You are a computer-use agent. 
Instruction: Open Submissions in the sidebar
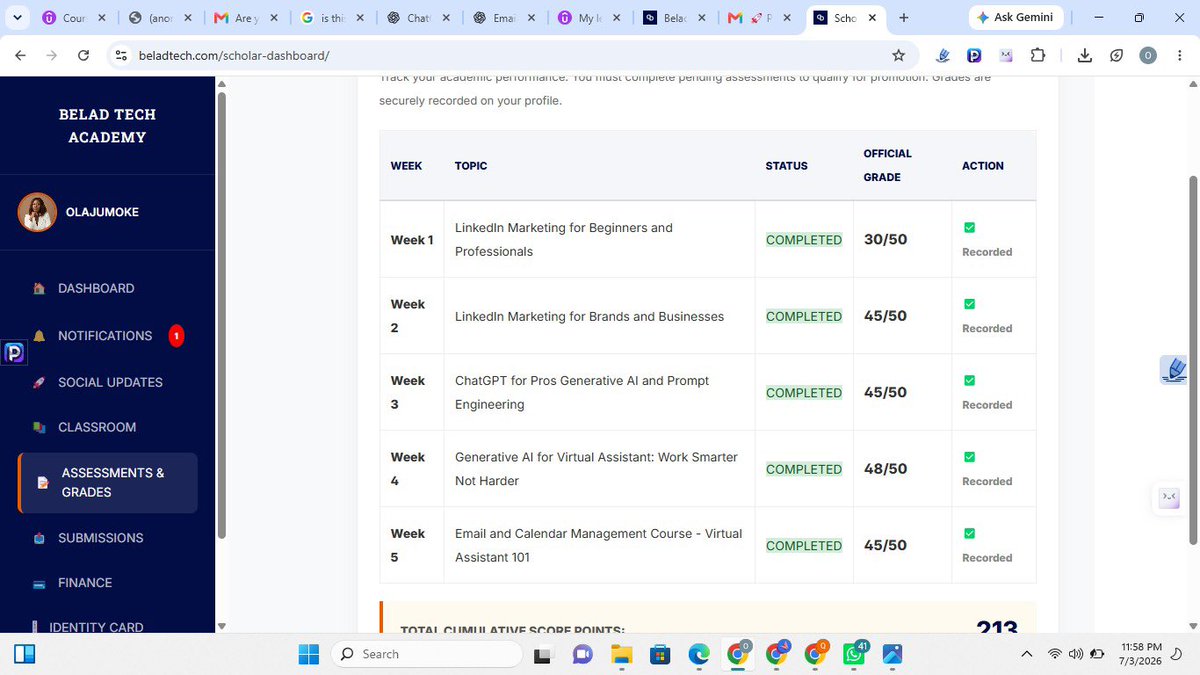(100, 538)
